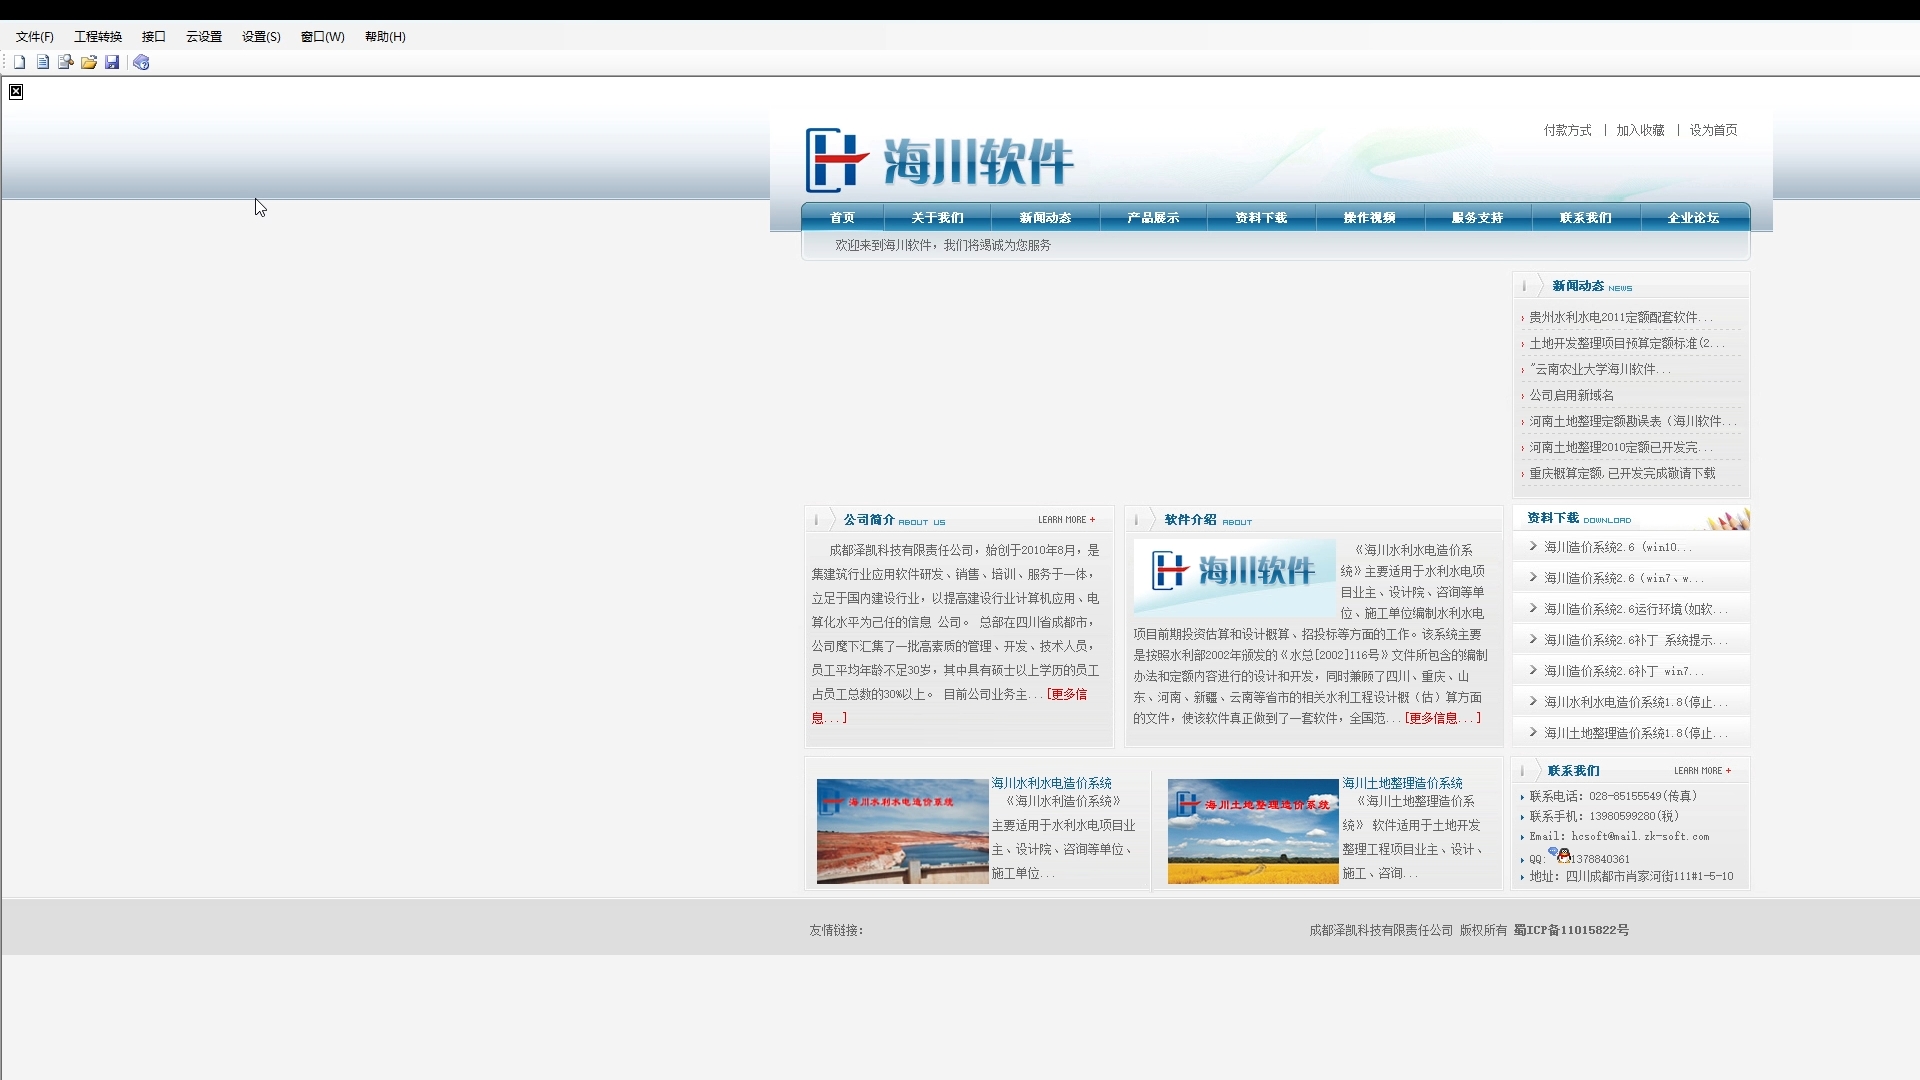Click the broken image X icon

tap(16, 92)
